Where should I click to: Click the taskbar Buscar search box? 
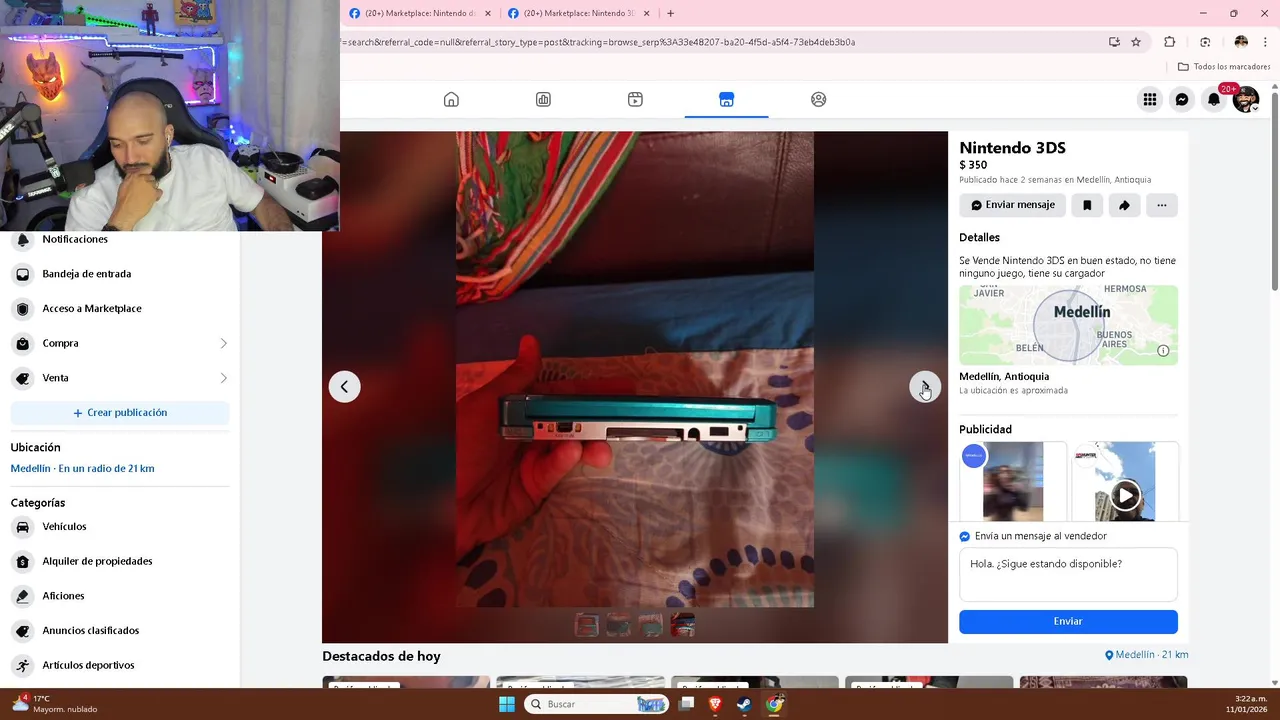point(597,704)
